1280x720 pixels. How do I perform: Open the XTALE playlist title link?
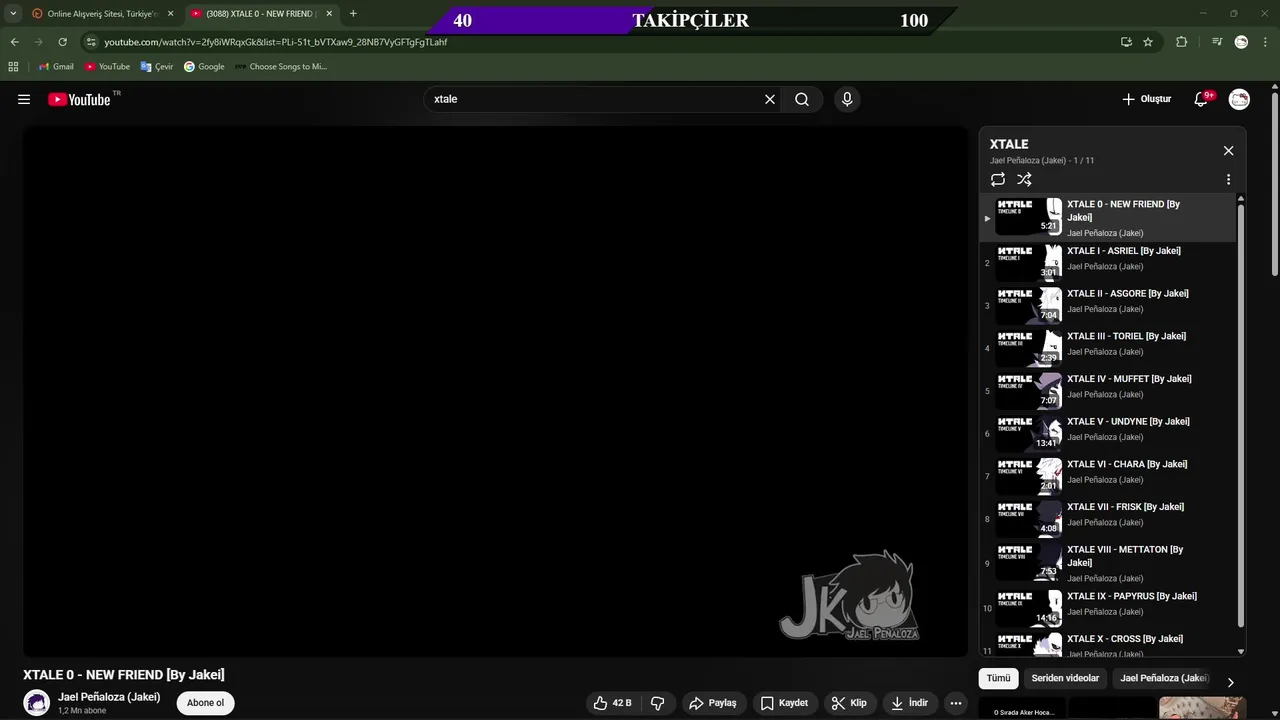coord(1009,144)
